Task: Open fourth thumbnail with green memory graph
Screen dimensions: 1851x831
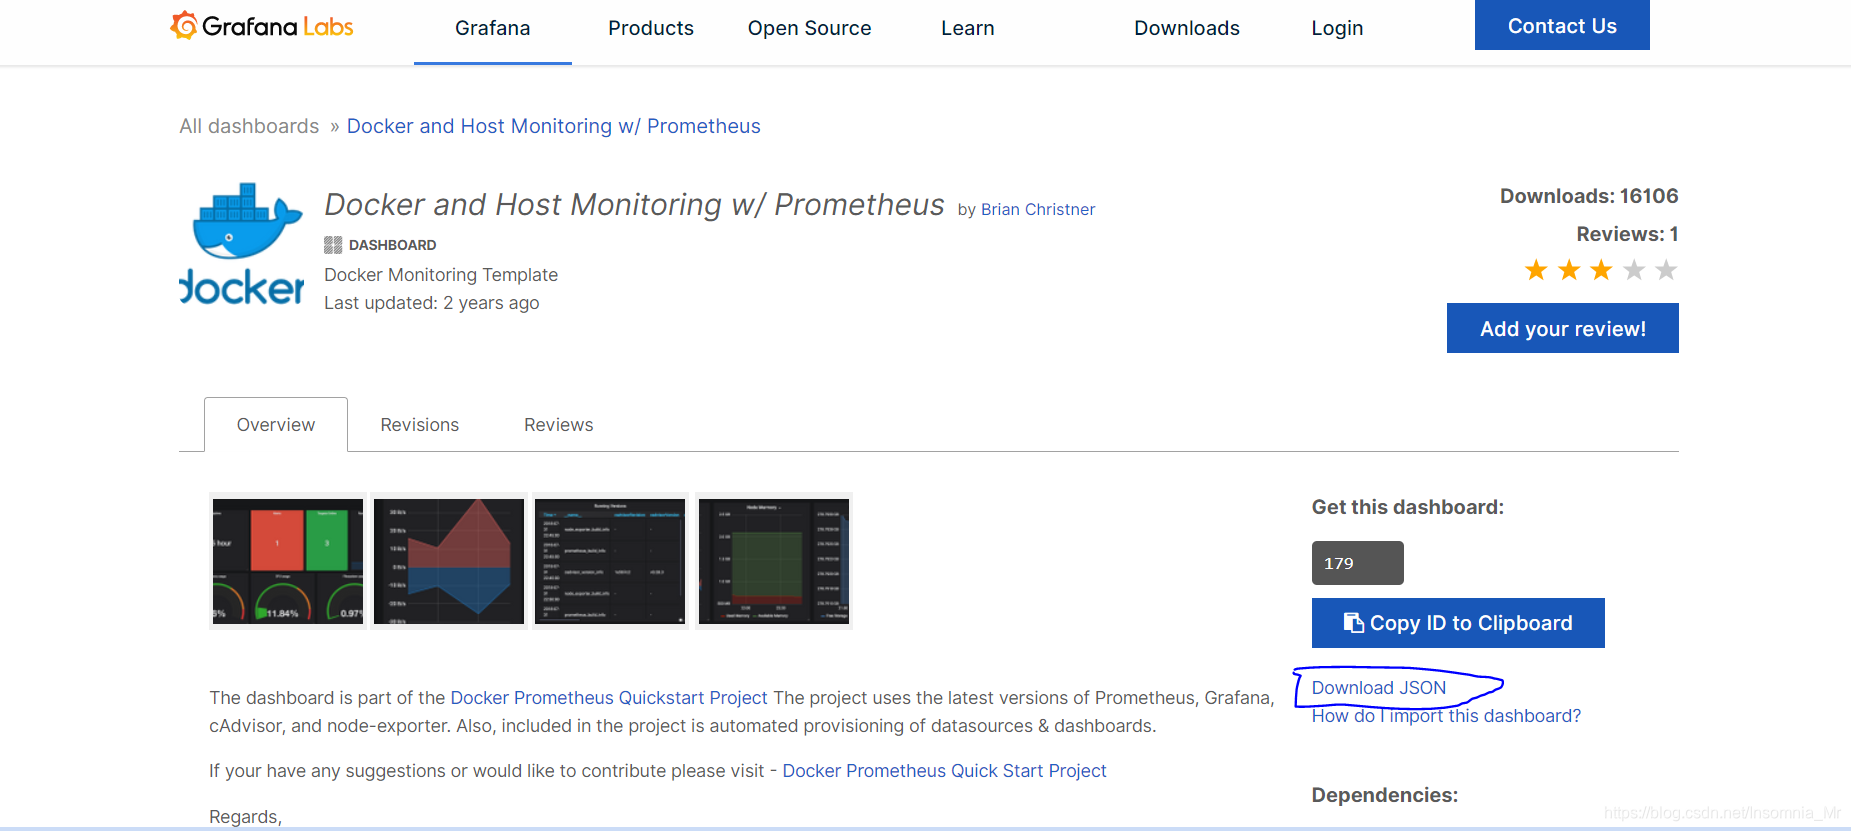Action: (x=774, y=561)
